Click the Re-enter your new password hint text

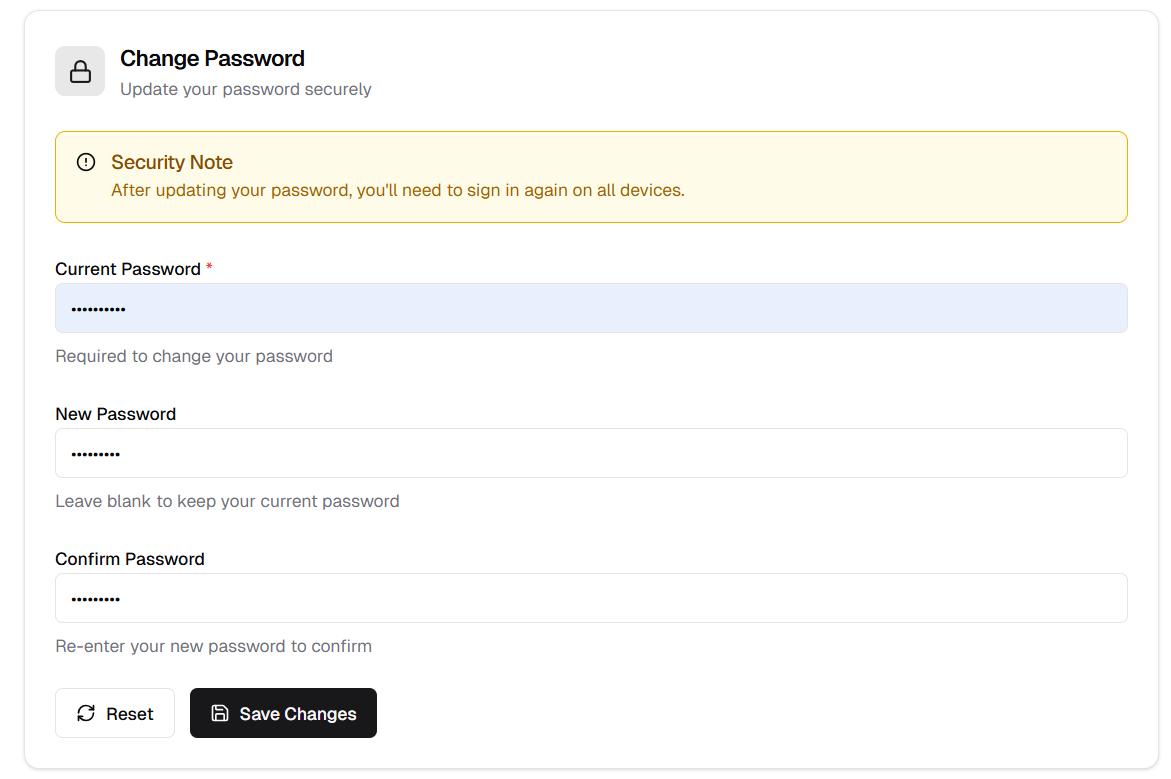(x=213, y=646)
